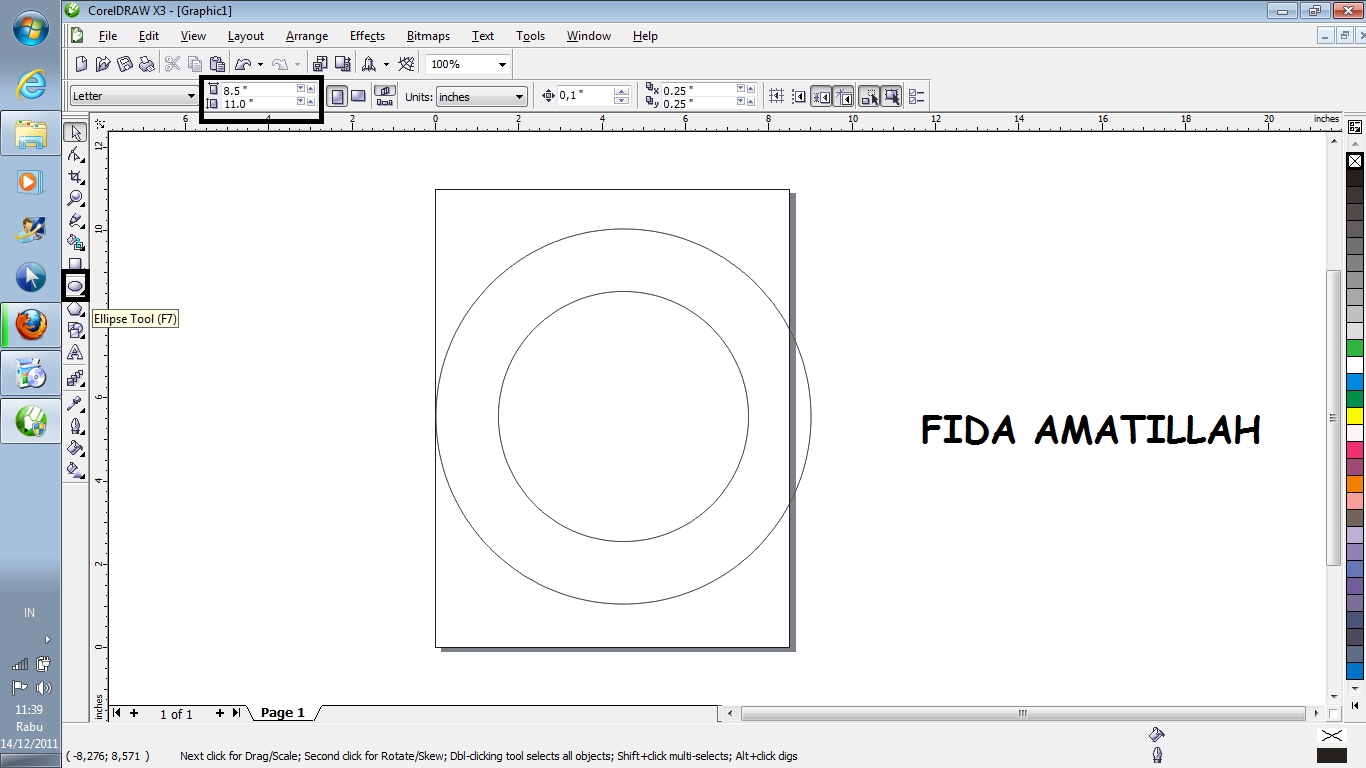Expand the application launcher arrow
The width and height of the screenshot is (1366, 768).
click(x=386, y=64)
